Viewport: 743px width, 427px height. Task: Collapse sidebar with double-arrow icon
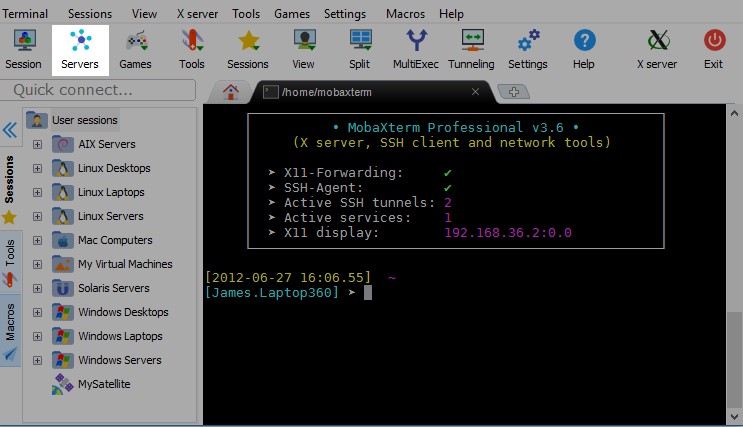pos(10,130)
